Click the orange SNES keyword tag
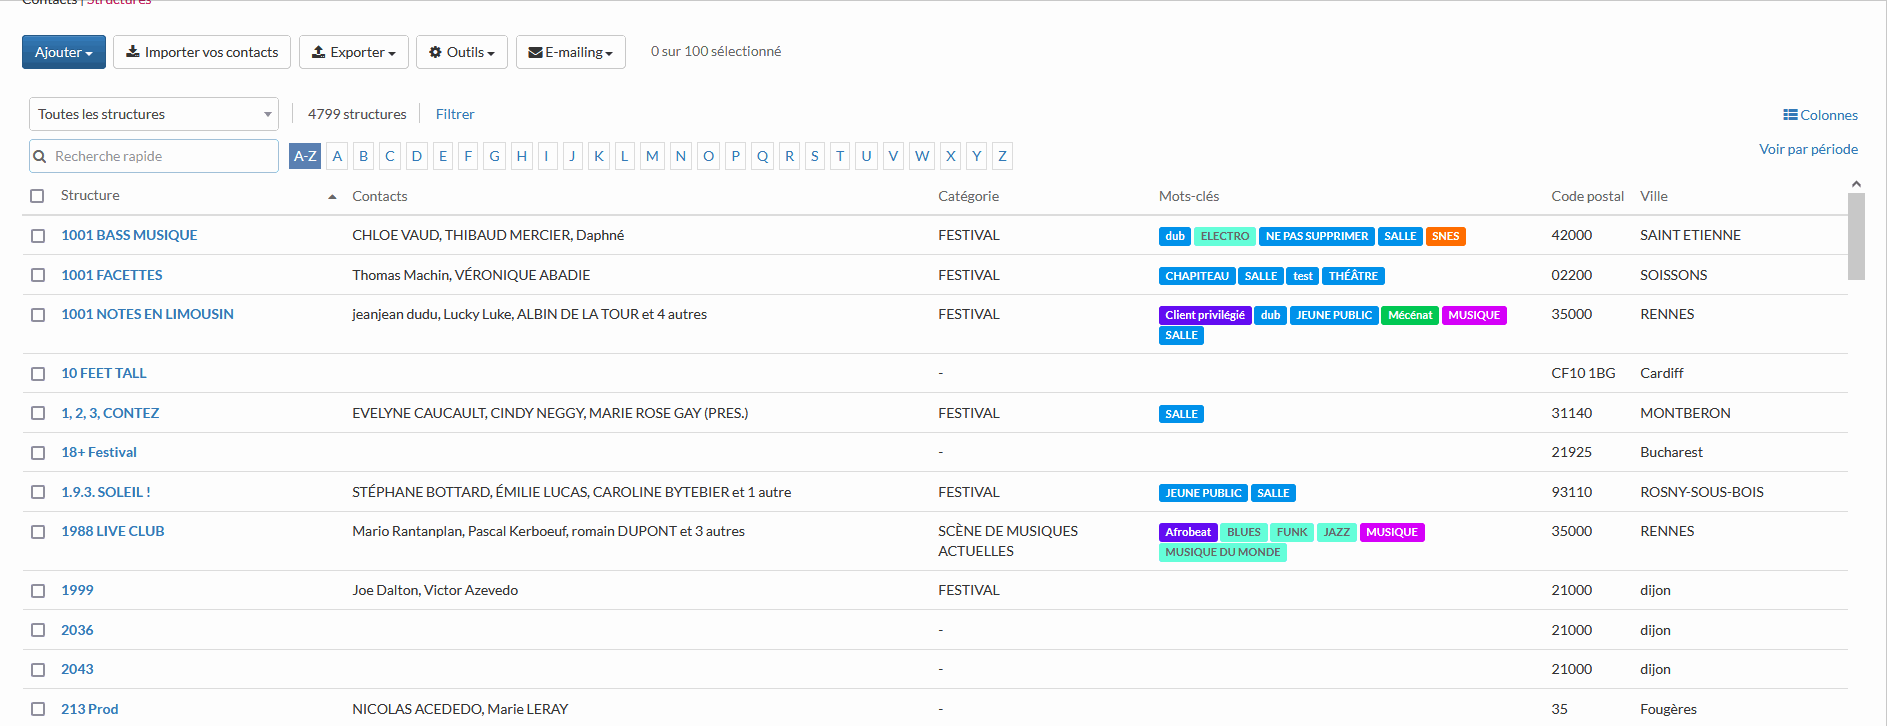Viewport: 1887px width, 726px height. coord(1445,237)
